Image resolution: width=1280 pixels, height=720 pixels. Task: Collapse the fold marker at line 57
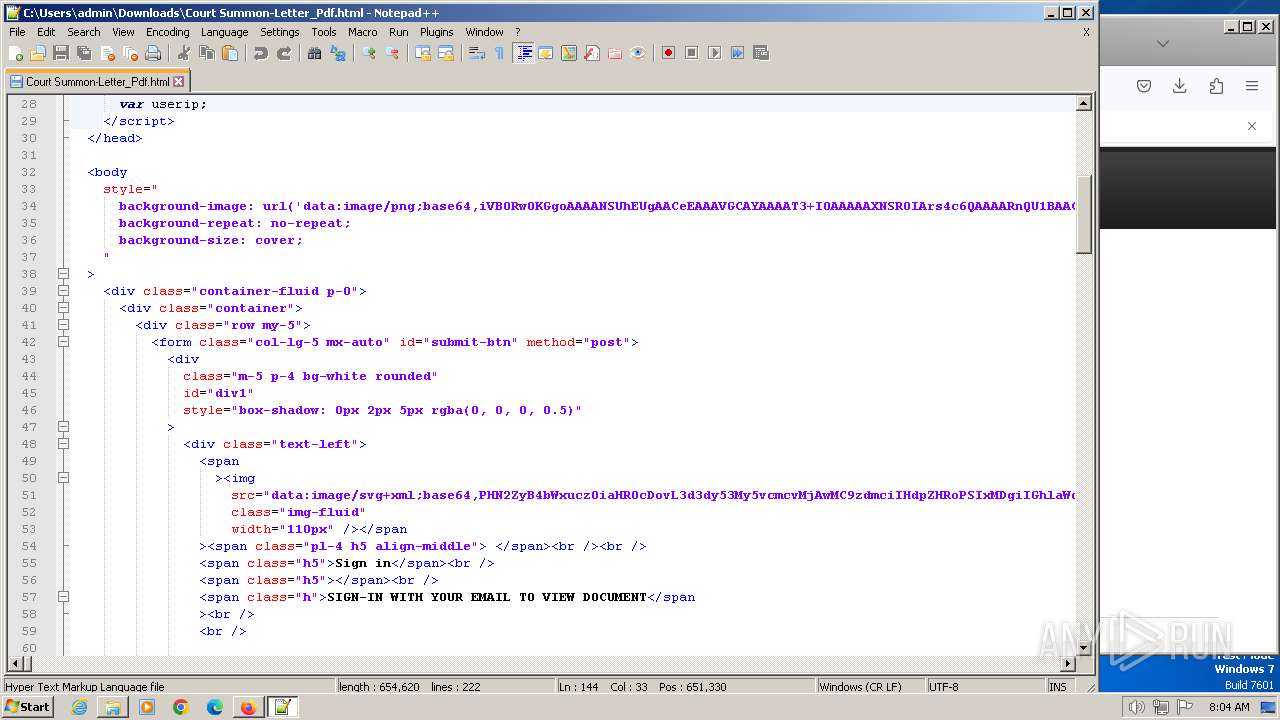point(63,597)
